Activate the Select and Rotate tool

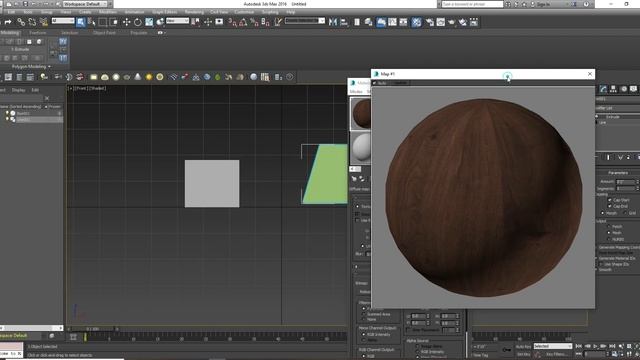(x=138, y=22)
